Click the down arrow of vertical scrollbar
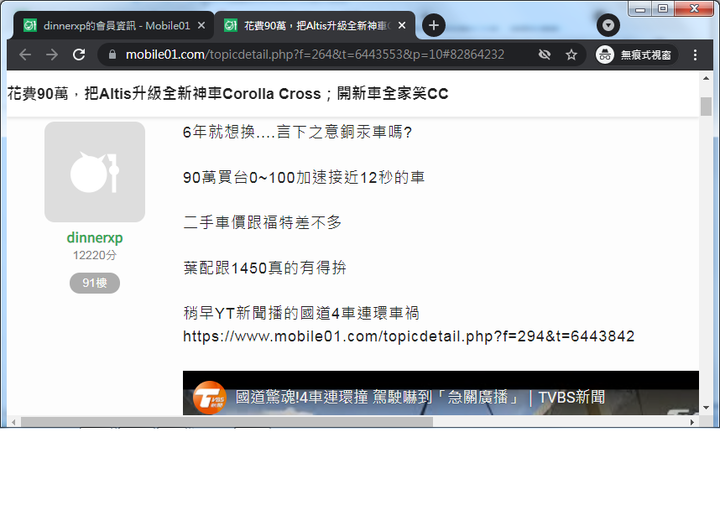 (x=706, y=407)
